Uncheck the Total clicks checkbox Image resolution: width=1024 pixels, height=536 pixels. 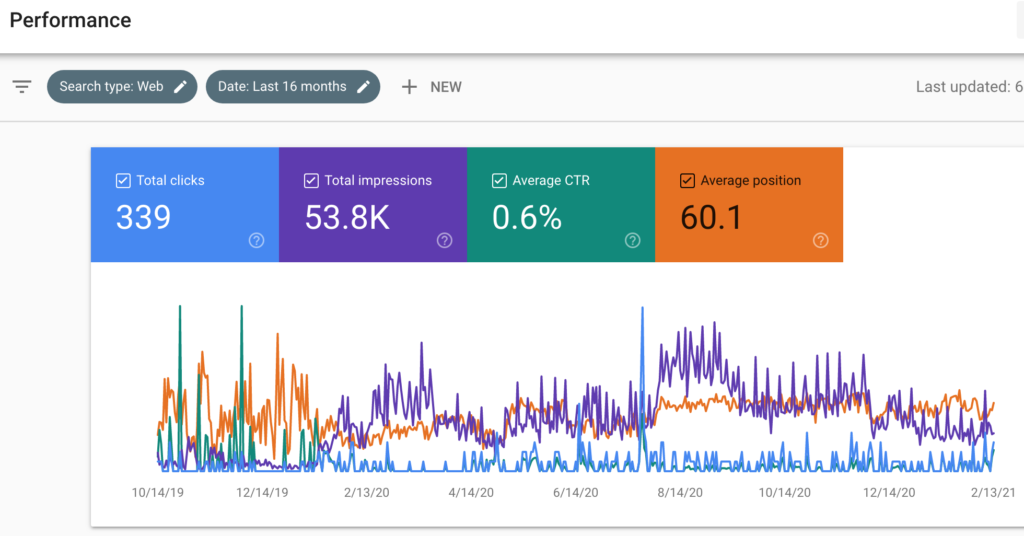pyautogui.click(x=123, y=181)
